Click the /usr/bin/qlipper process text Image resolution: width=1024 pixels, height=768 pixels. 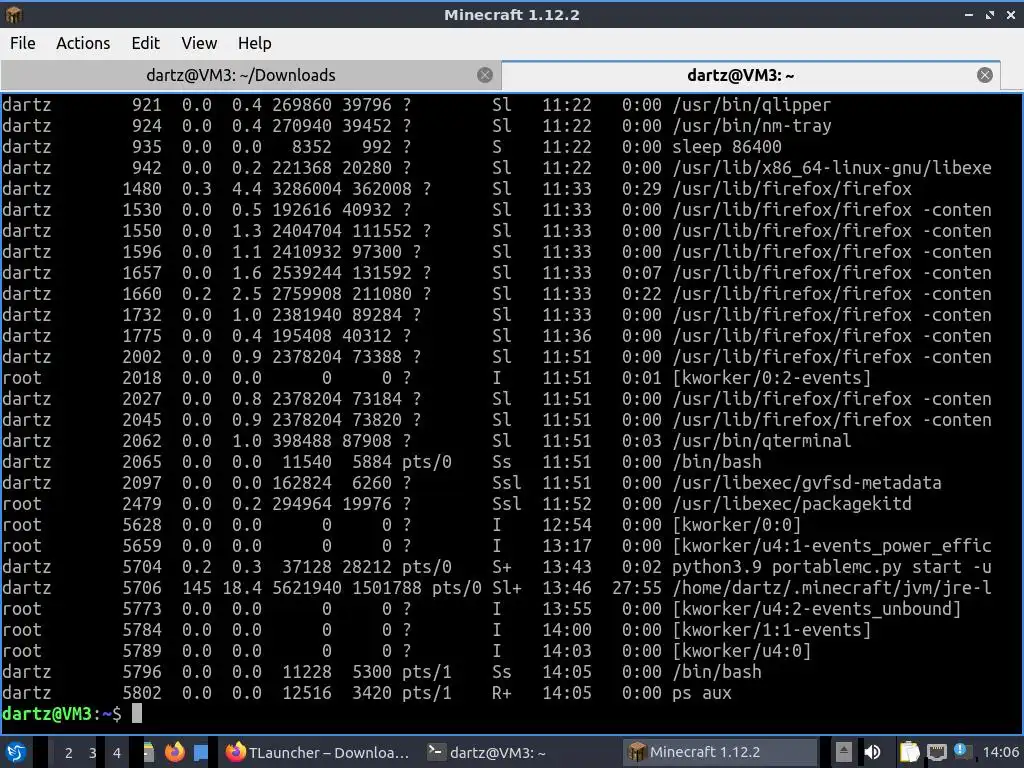click(752, 104)
